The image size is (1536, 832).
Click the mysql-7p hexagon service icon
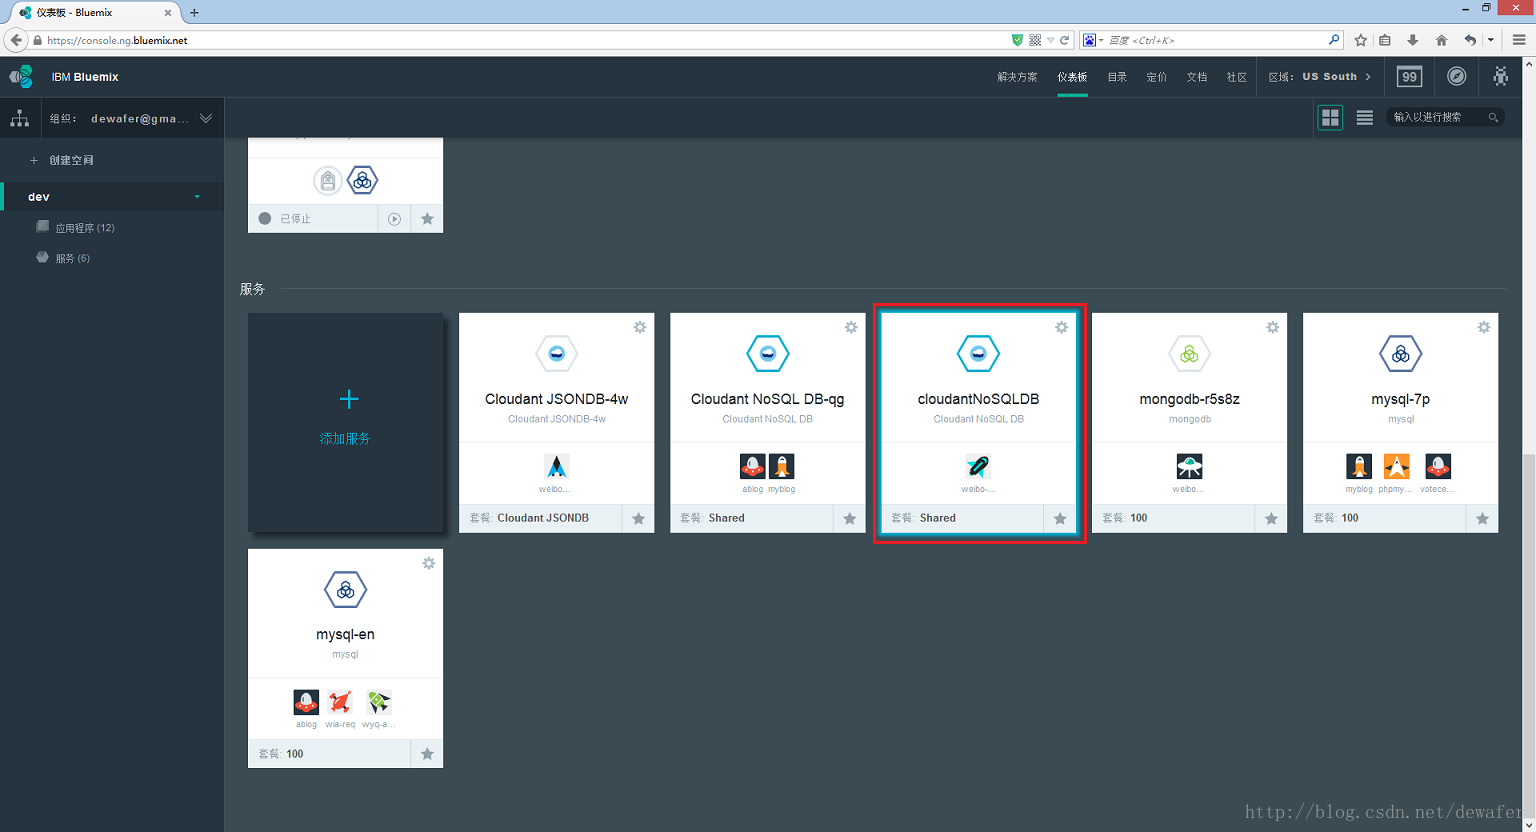(x=1401, y=353)
